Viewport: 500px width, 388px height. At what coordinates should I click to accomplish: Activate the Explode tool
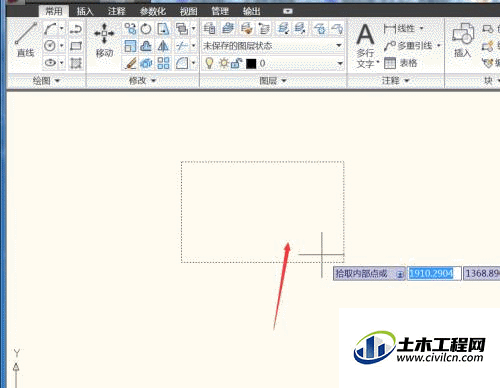[x=146, y=62]
